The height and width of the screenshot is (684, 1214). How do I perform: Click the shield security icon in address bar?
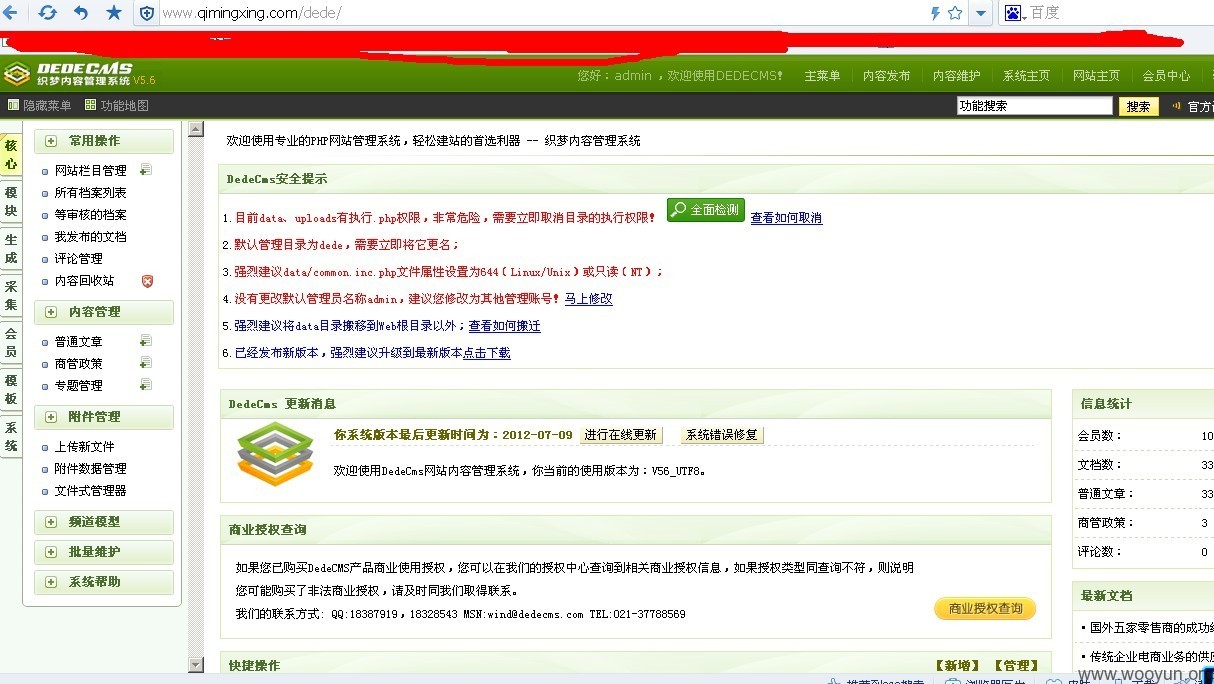(x=147, y=13)
